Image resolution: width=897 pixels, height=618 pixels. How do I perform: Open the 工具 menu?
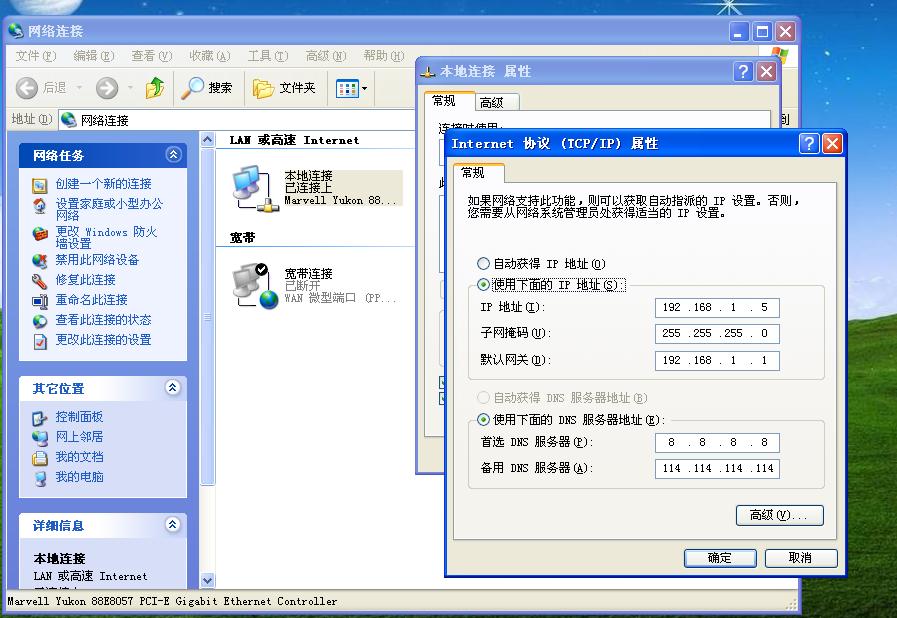click(267, 56)
